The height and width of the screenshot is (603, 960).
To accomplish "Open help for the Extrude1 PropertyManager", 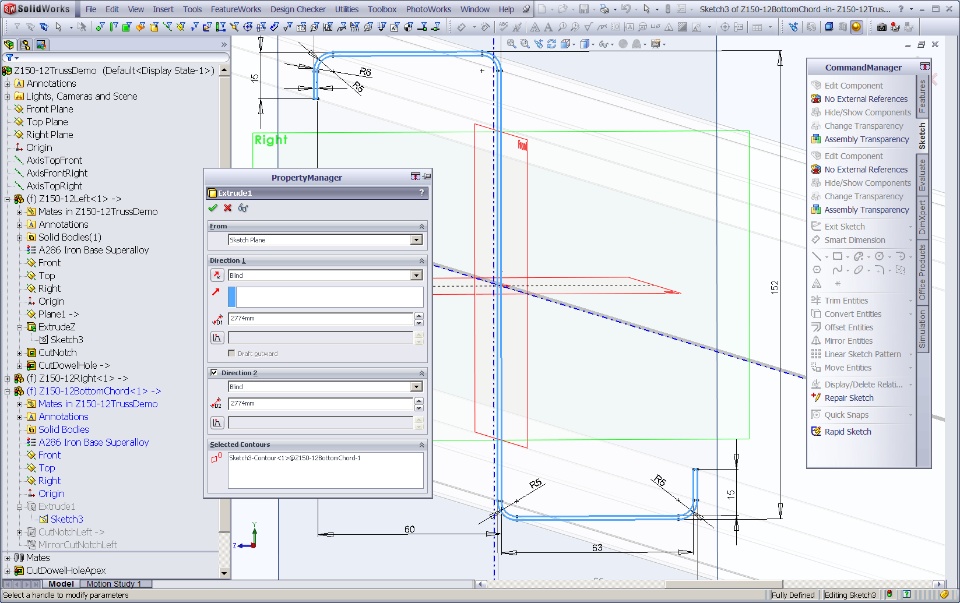I will [421, 193].
